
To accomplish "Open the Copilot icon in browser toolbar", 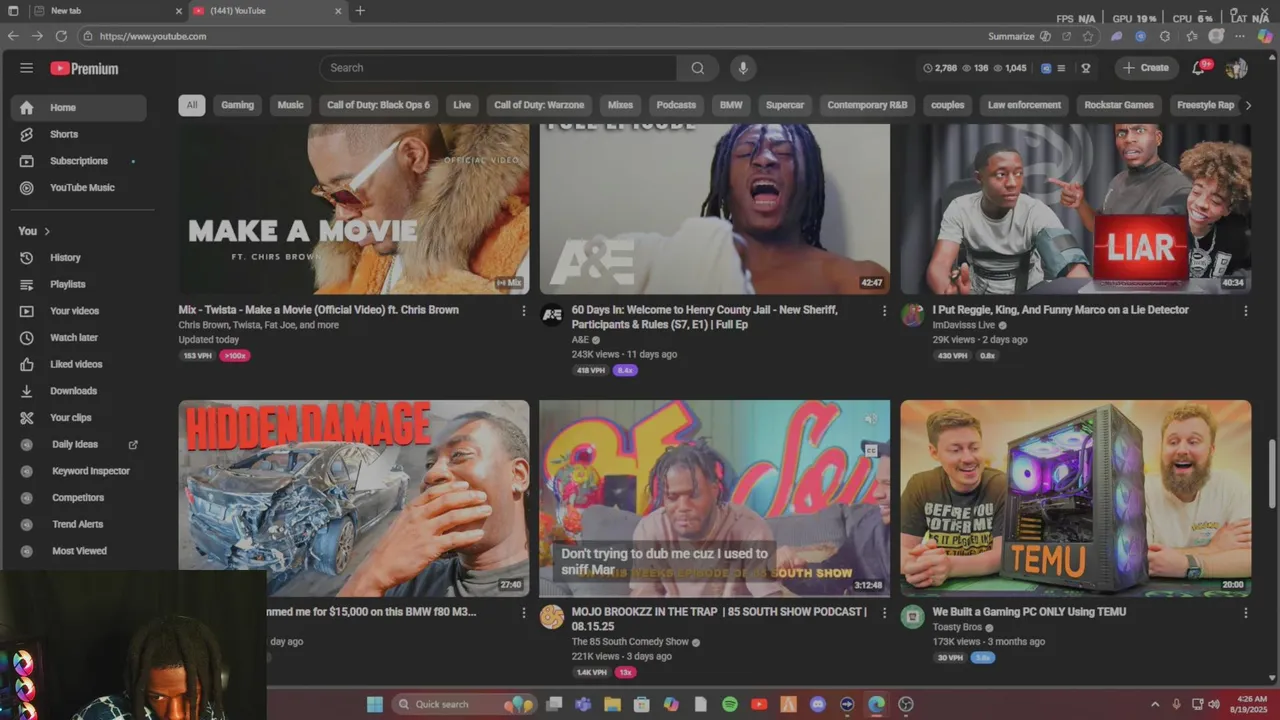I will click(x=1265, y=36).
